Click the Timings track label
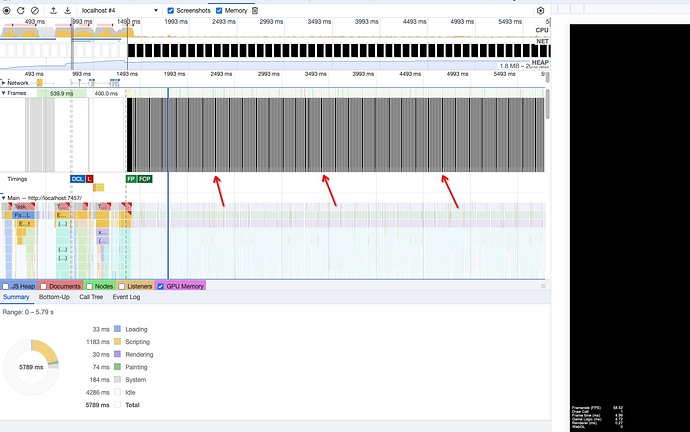This screenshot has width=690, height=432. [x=17, y=179]
